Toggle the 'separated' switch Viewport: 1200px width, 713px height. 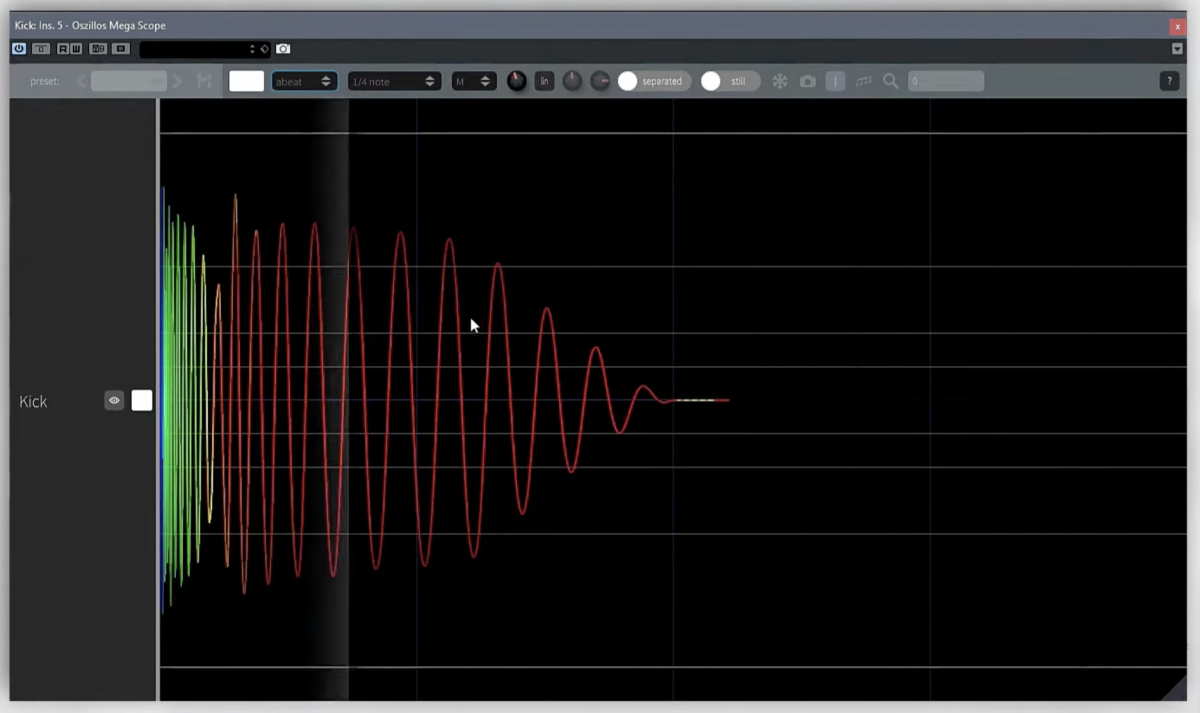[653, 81]
